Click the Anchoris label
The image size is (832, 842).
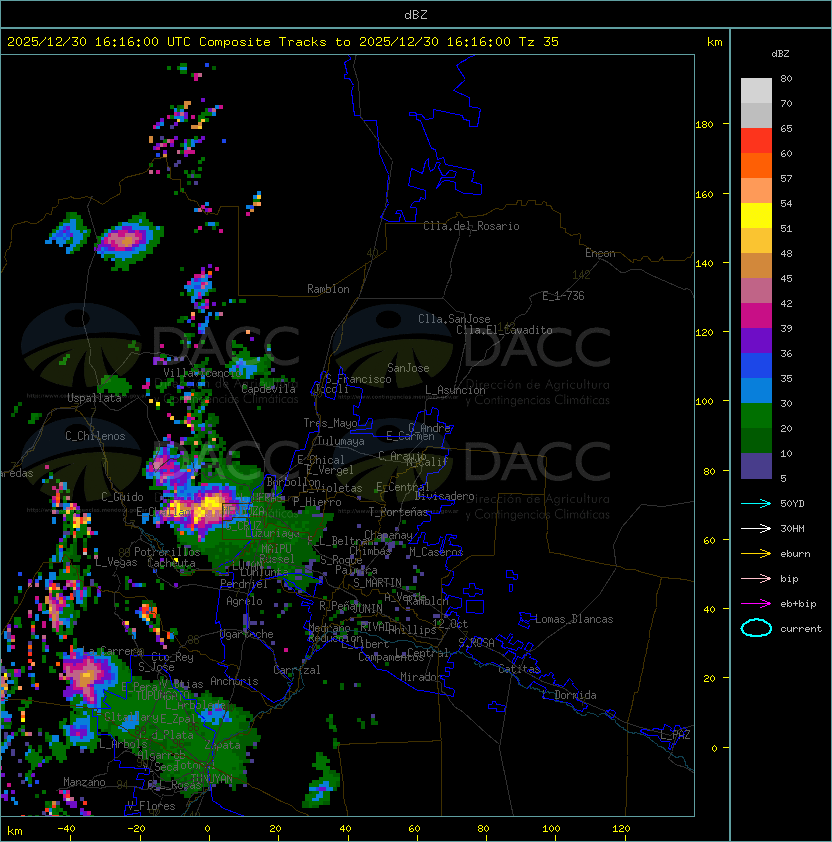click(x=234, y=681)
